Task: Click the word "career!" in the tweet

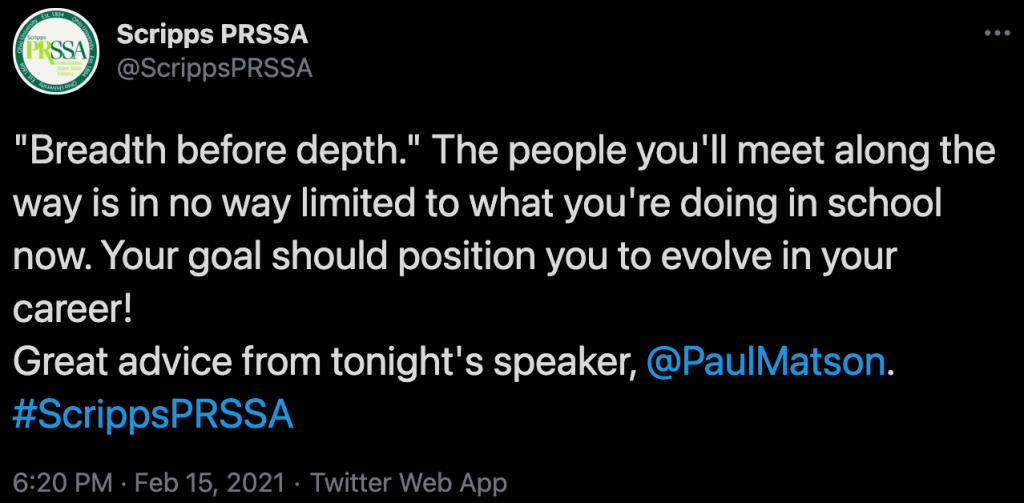Action: pyautogui.click(x=72, y=309)
